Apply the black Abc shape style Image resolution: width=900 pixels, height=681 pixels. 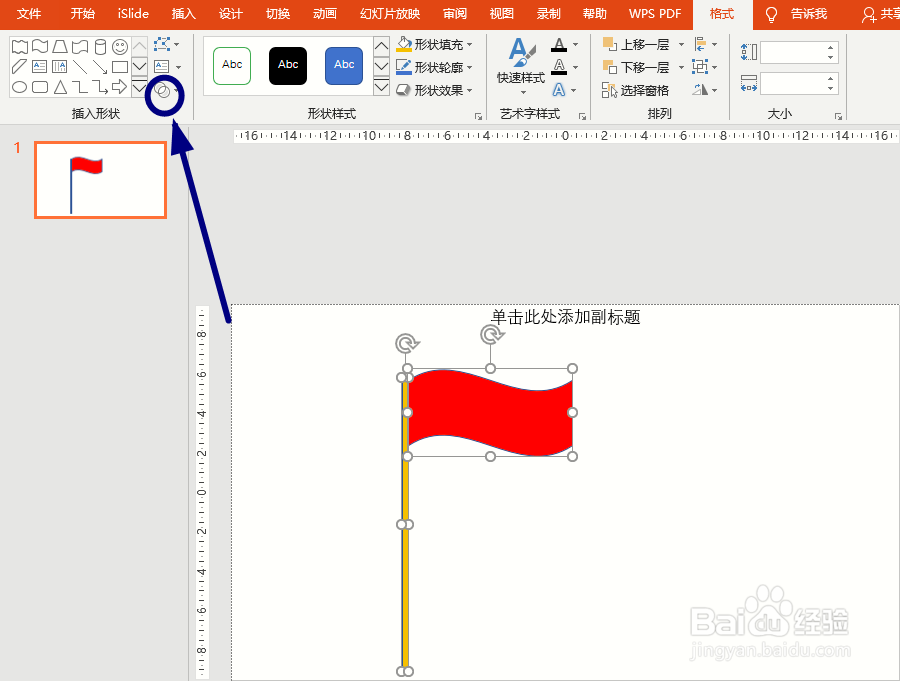[x=288, y=66]
